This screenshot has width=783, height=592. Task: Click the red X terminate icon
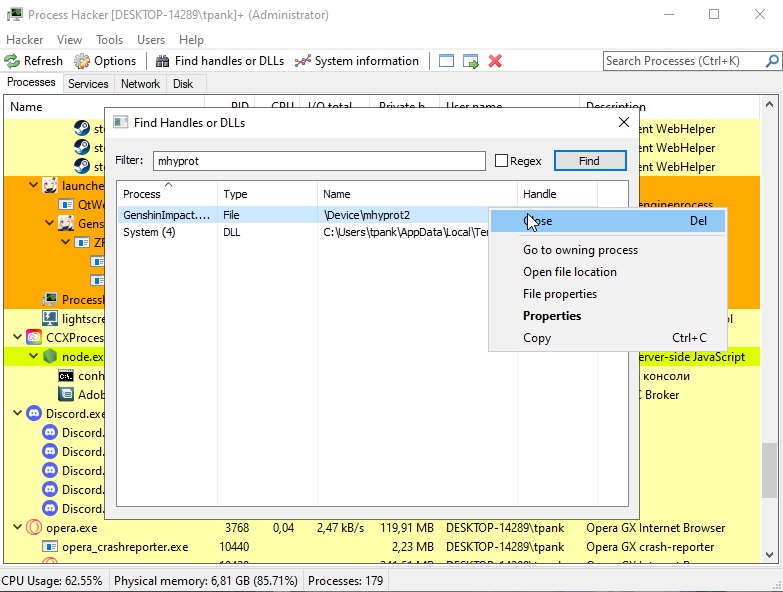495,61
